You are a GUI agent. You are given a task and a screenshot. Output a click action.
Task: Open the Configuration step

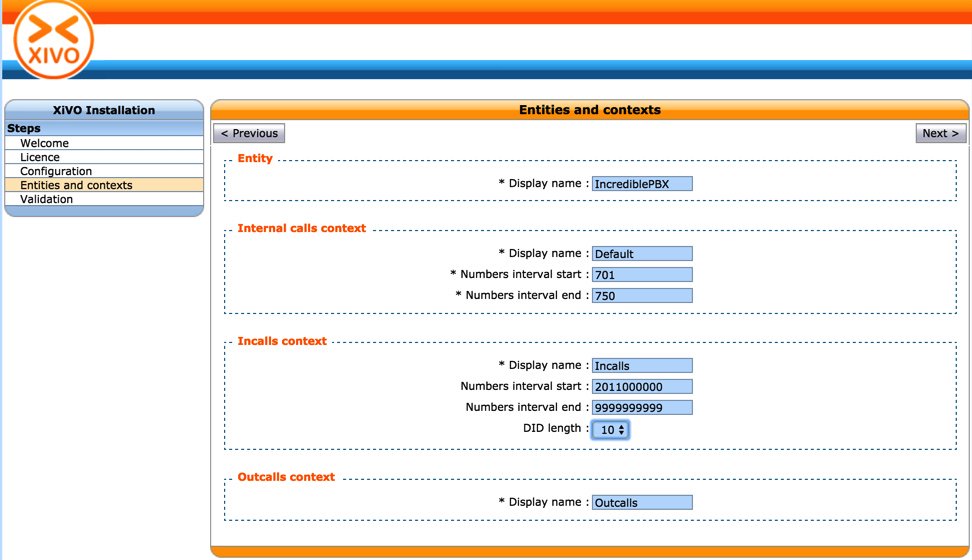click(x=104, y=171)
